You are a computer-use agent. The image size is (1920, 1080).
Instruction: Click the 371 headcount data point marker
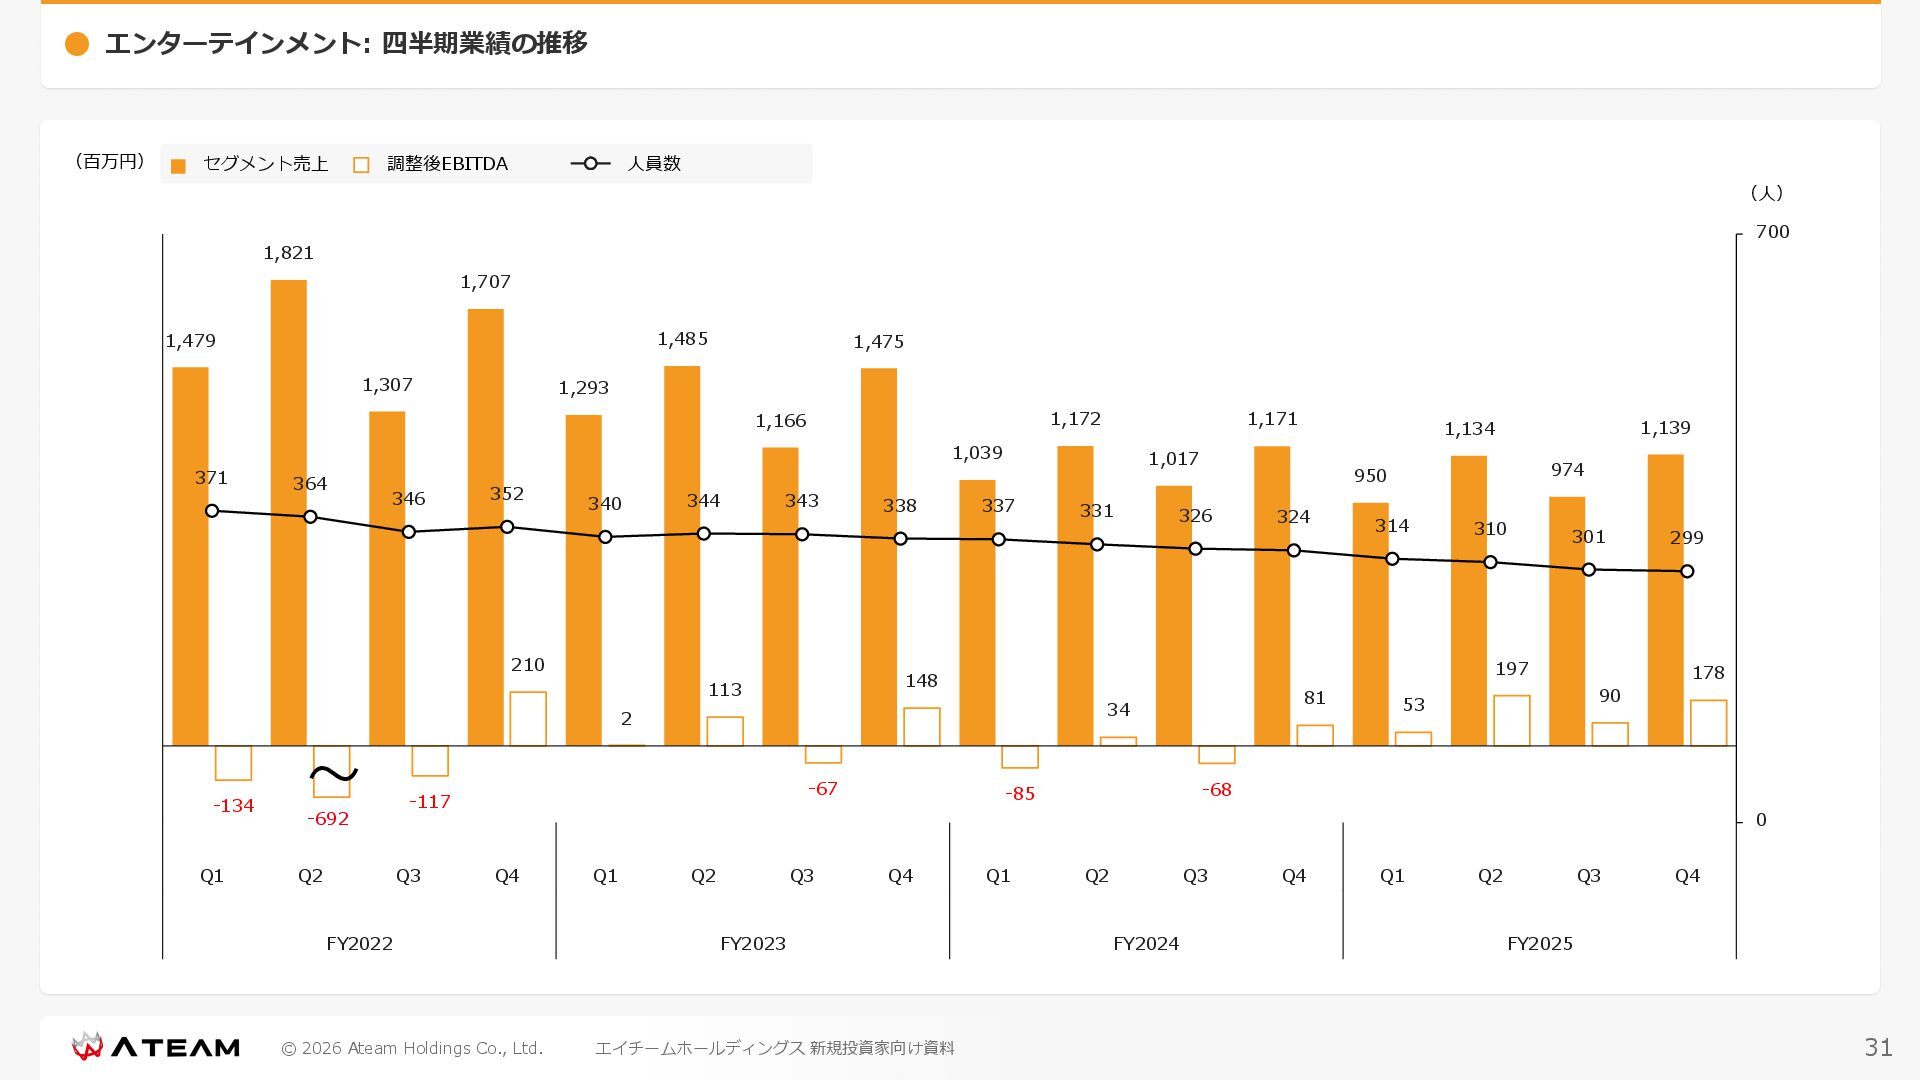pyautogui.click(x=212, y=511)
